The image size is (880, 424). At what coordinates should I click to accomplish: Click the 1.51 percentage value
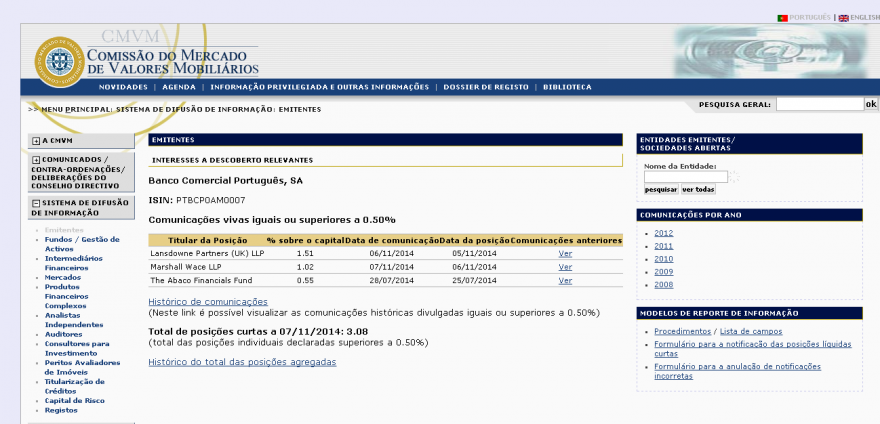point(305,253)
